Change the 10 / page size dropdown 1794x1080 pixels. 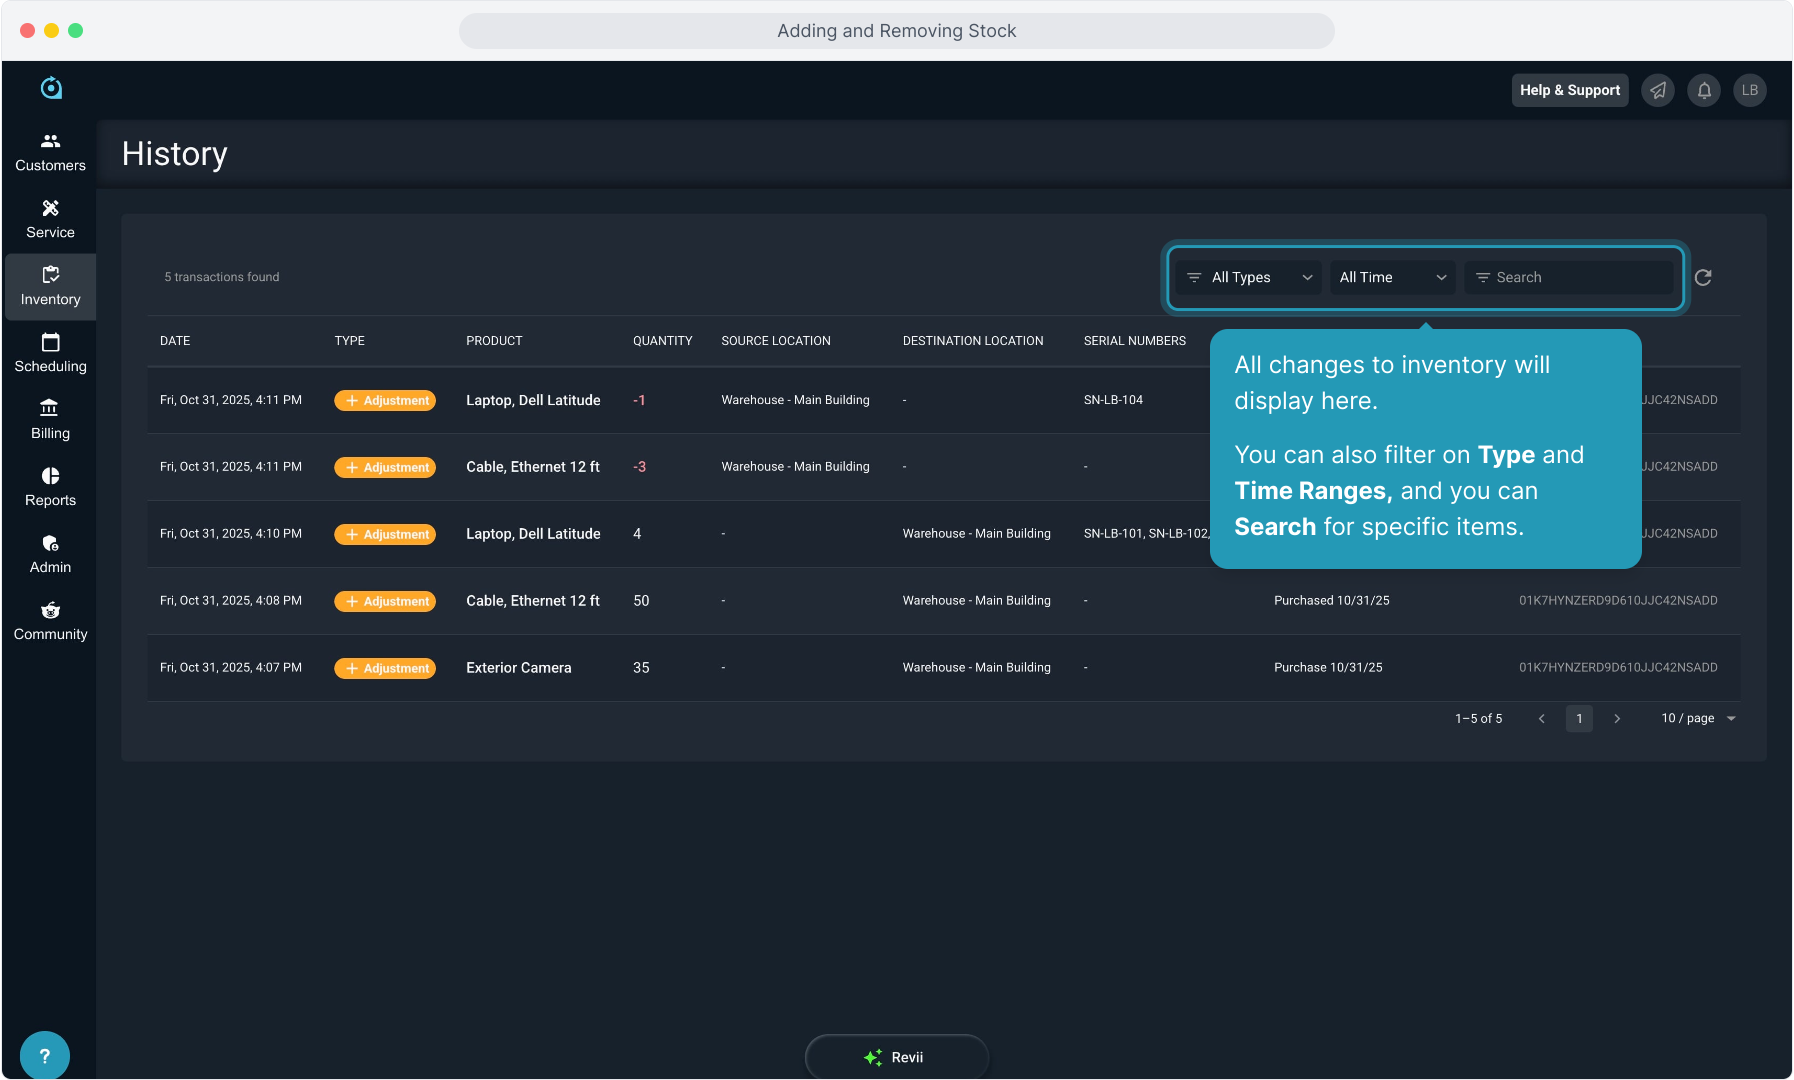tap(1697, 718)
